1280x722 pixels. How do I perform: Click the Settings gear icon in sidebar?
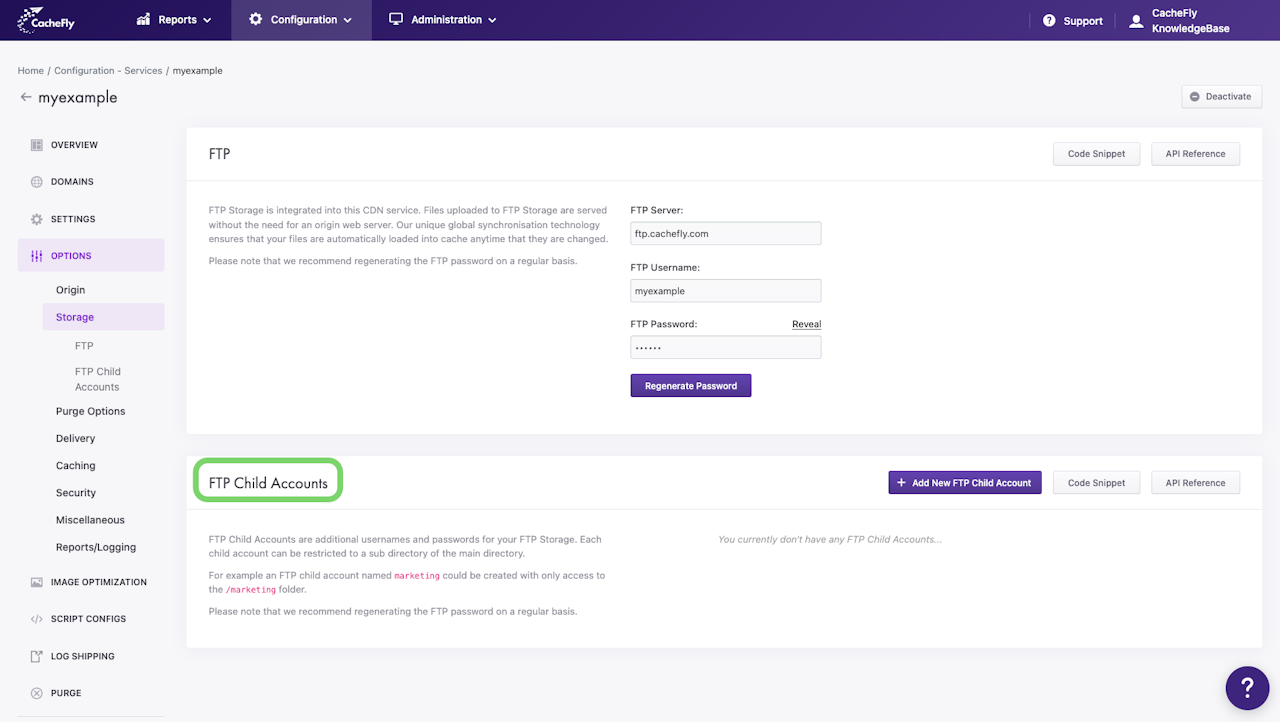point(37,219)
